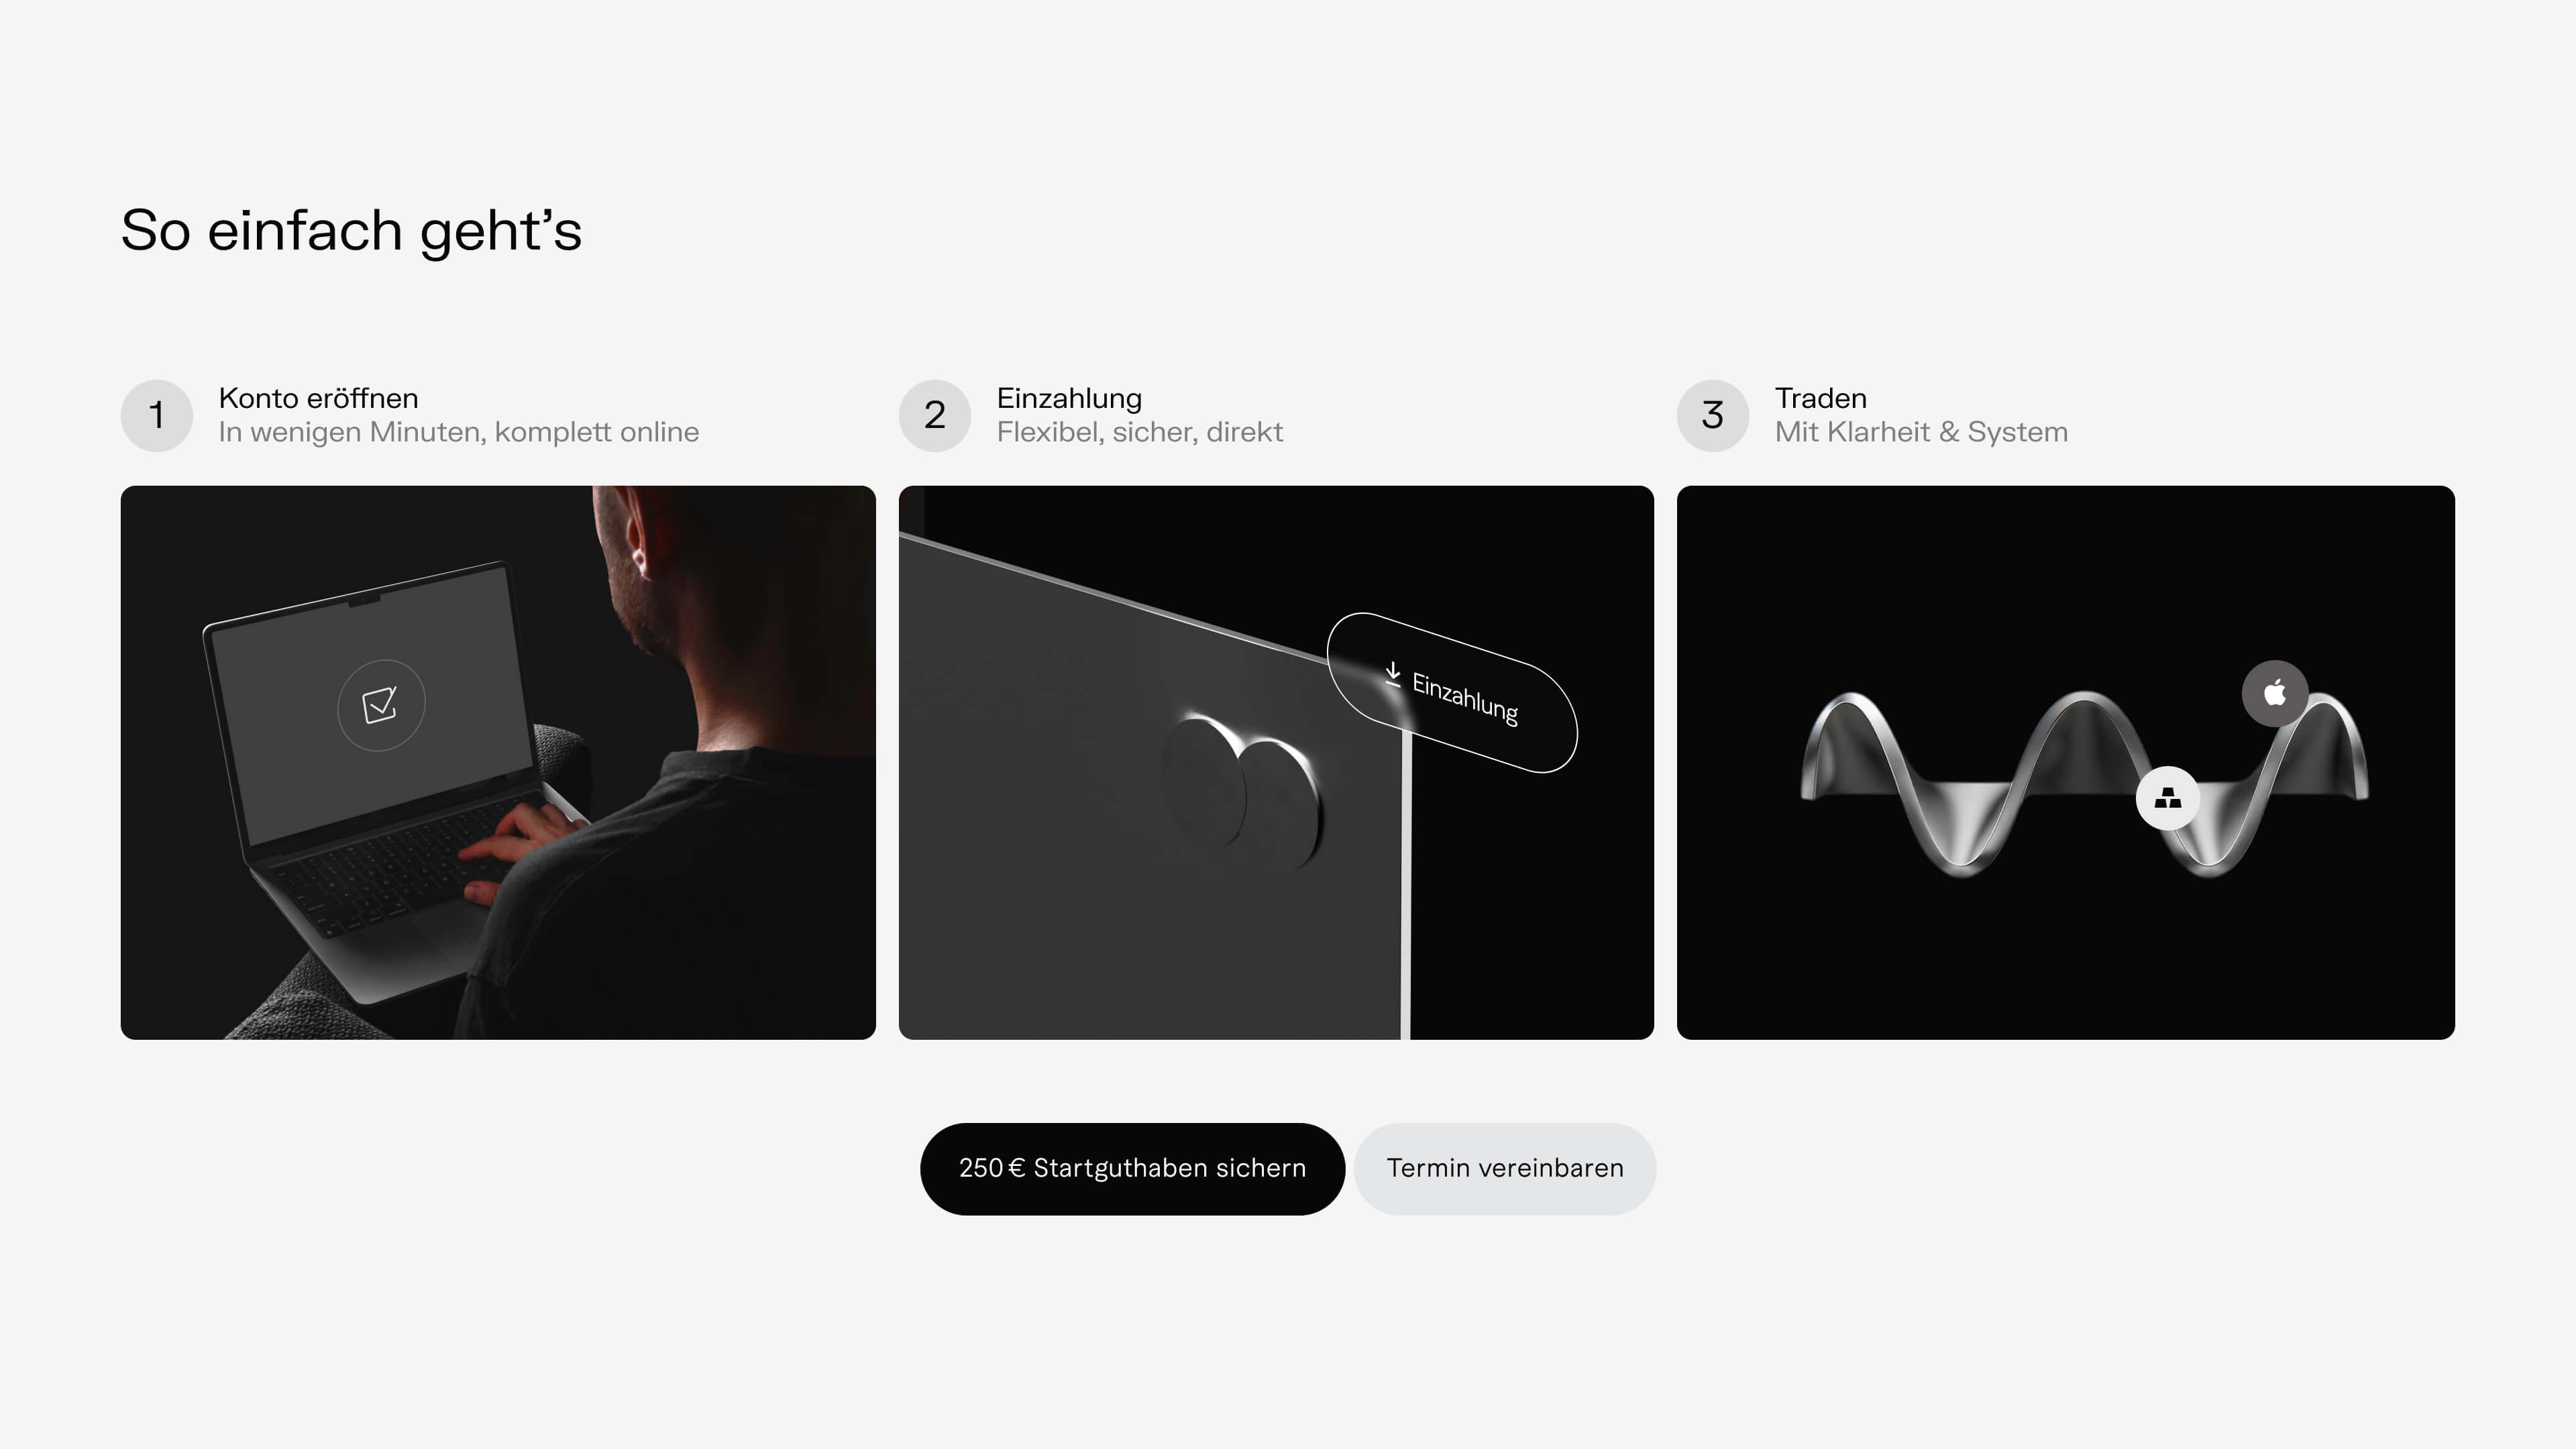The width and height of the screenshot is (2576, 1449).
Task: Select the metallic wave trading image
Action: tap(2066, 762)
